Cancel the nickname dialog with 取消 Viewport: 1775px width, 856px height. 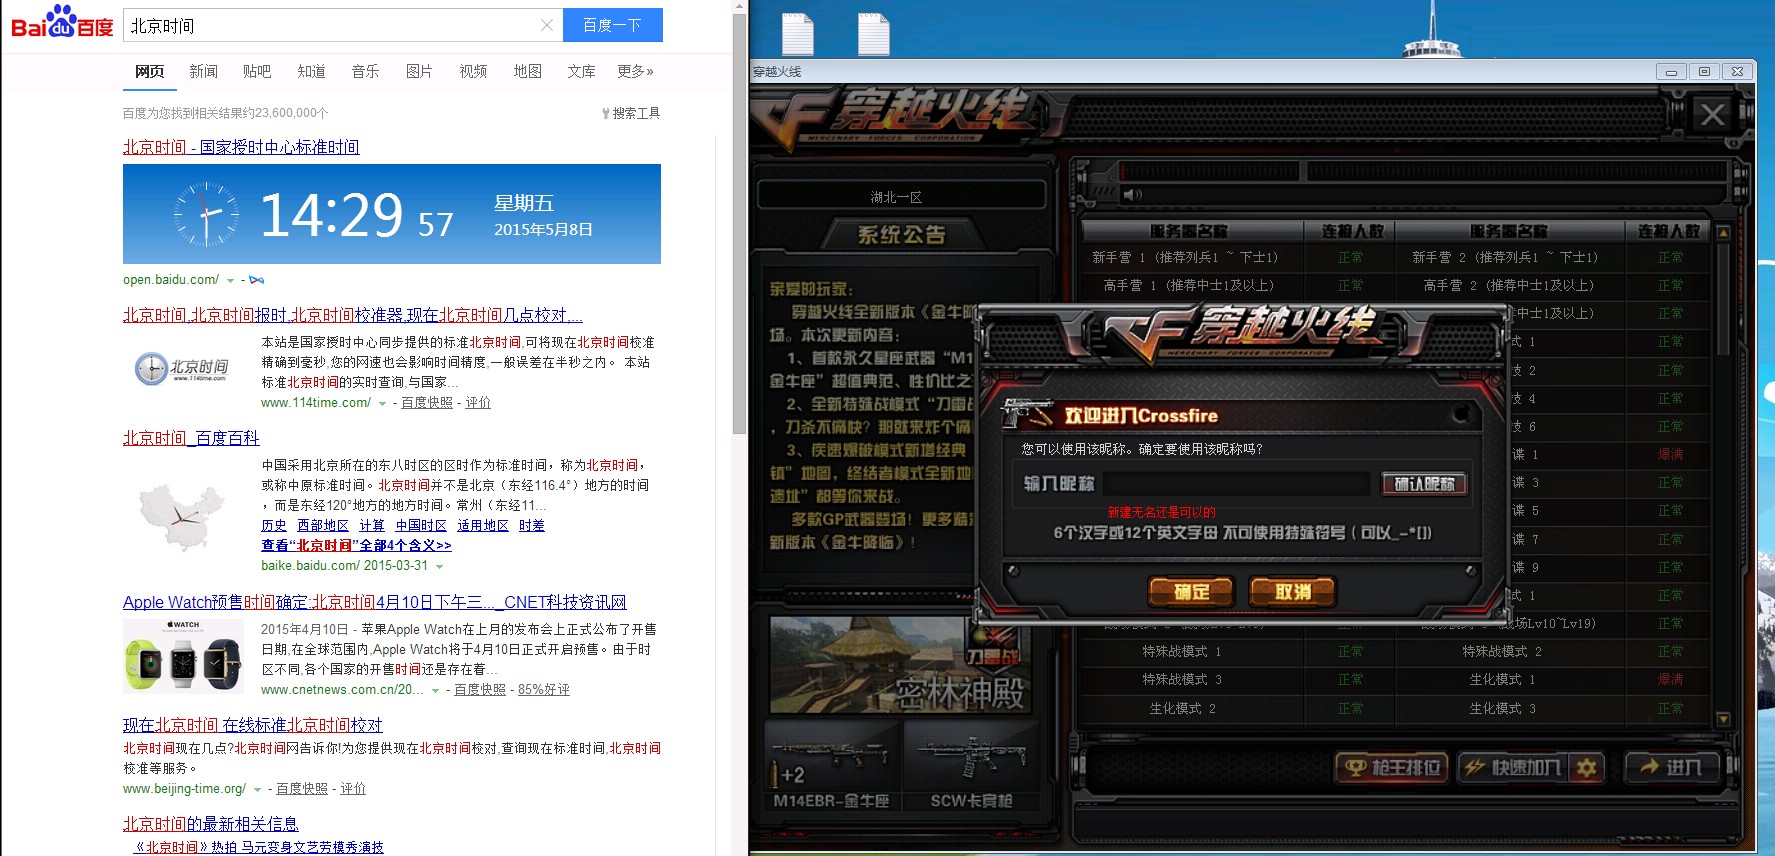[x=1293, y=592]
